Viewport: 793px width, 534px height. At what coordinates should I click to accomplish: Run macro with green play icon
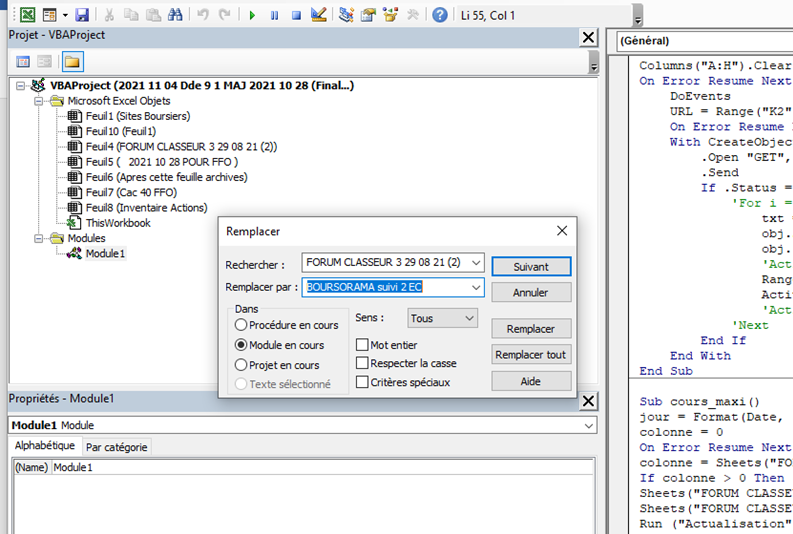click(x=251, y=15)
